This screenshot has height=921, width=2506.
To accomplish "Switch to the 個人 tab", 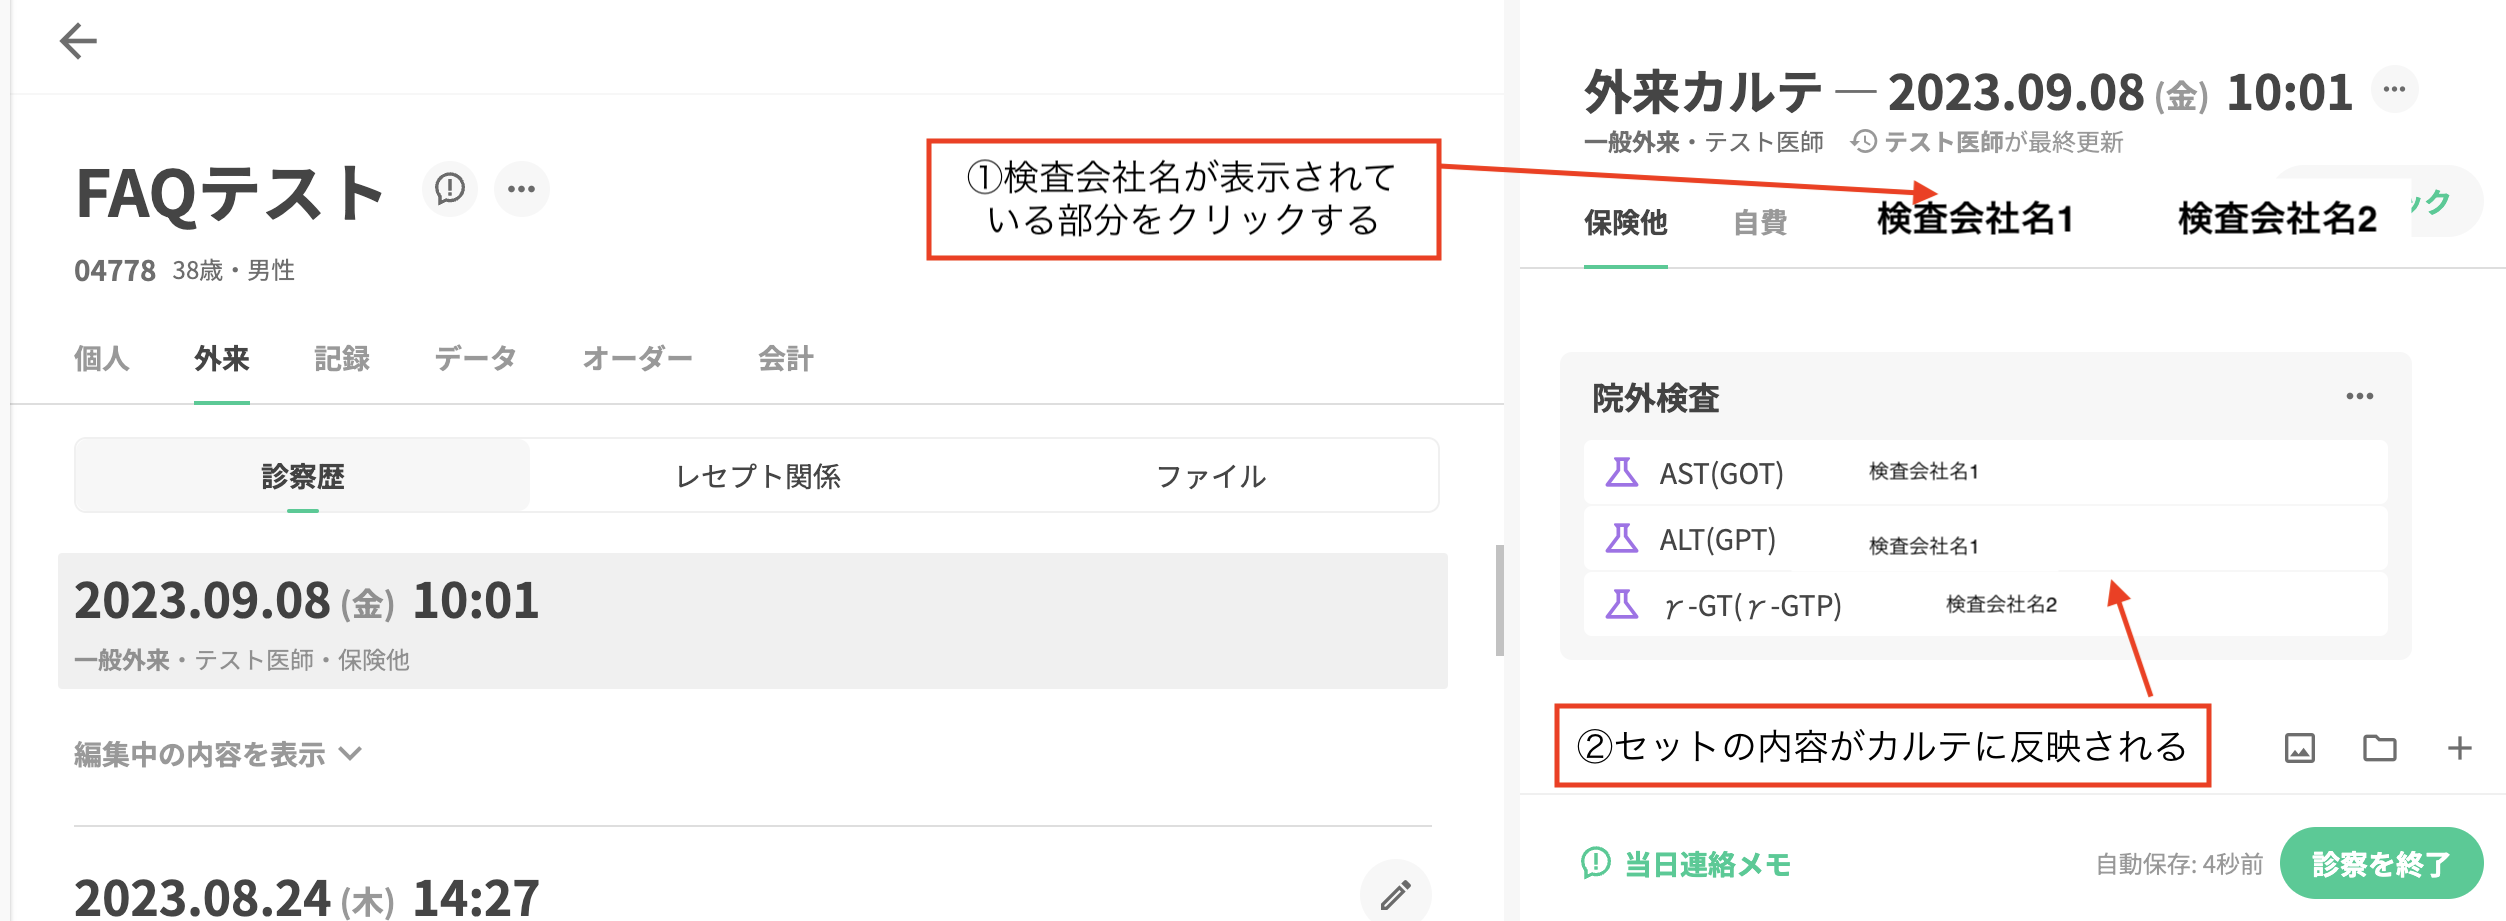I will [102, 359].
